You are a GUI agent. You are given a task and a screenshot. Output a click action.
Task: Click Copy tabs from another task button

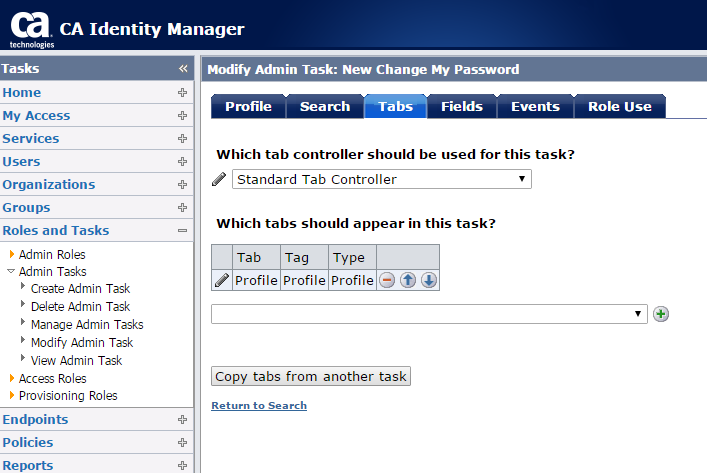[x=311, y=377]
